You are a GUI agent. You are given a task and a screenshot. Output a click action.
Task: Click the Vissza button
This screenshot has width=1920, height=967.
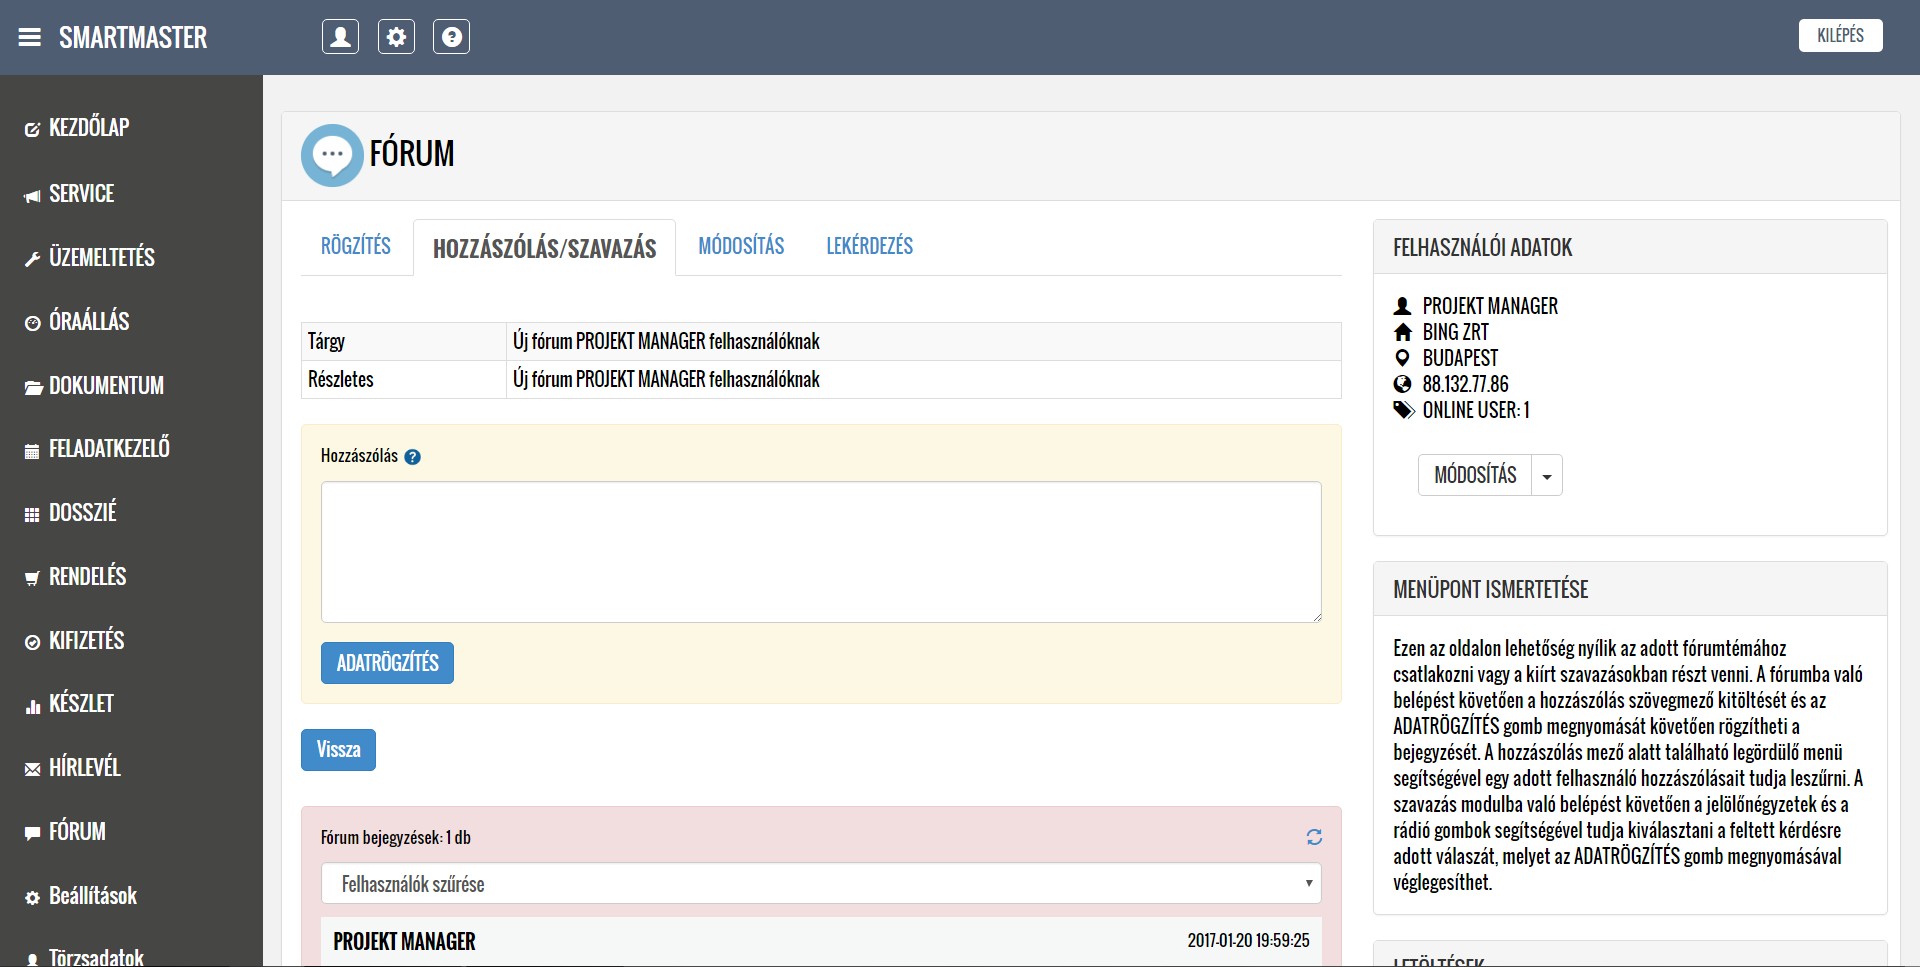click(338, 750)
